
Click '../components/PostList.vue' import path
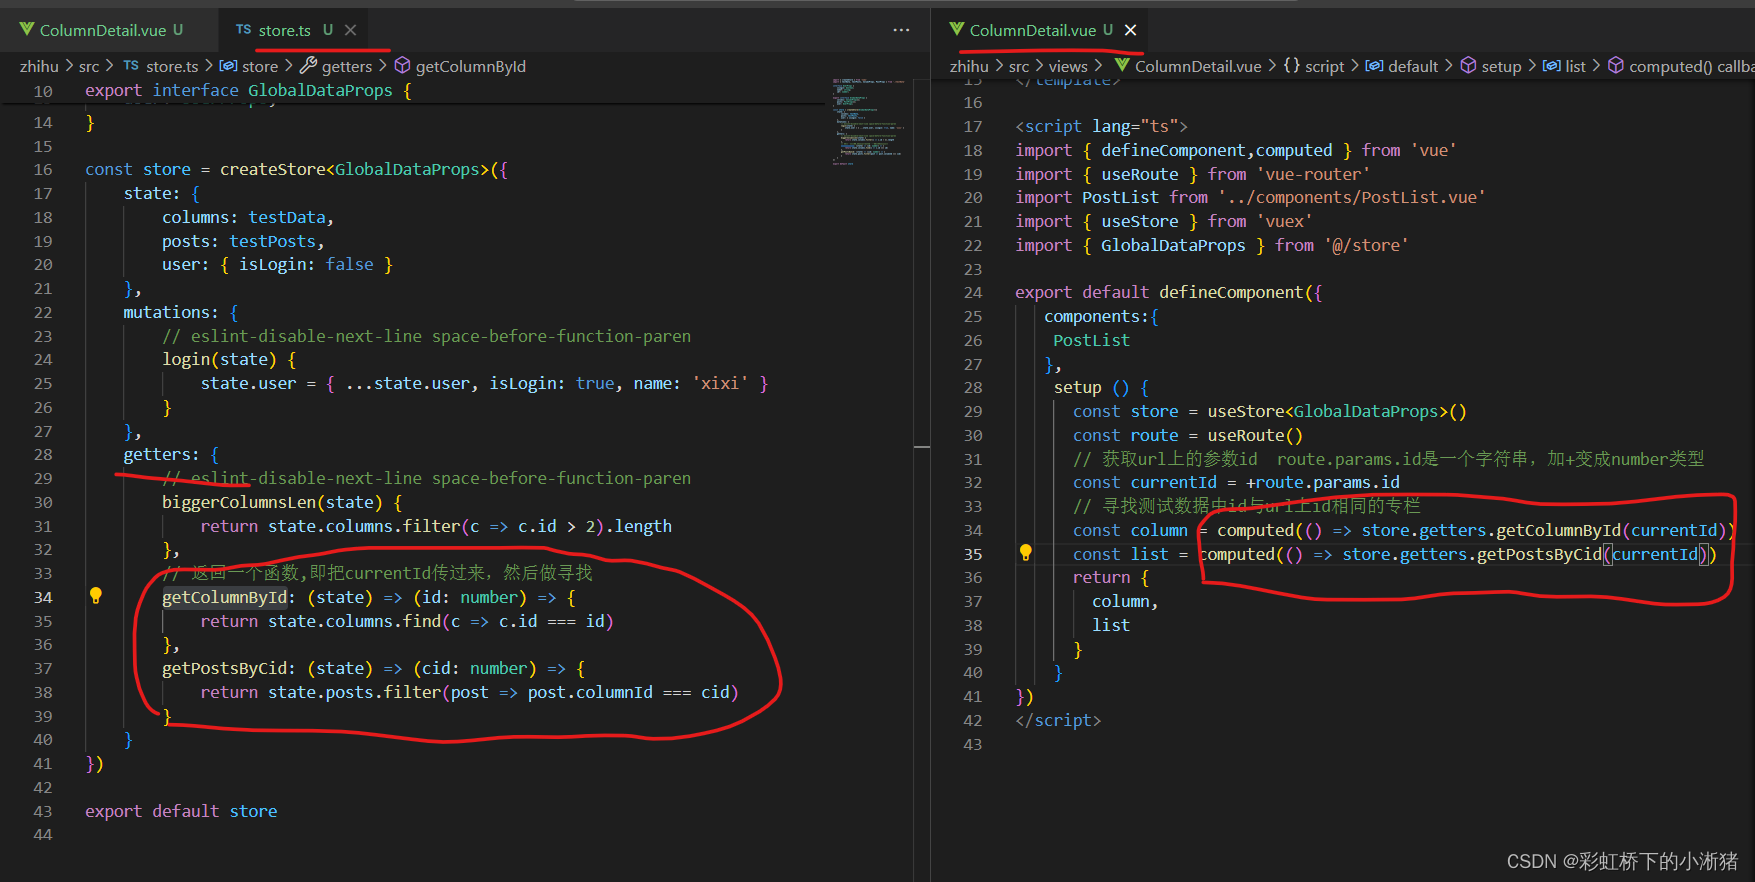[x=1351, y=197]
